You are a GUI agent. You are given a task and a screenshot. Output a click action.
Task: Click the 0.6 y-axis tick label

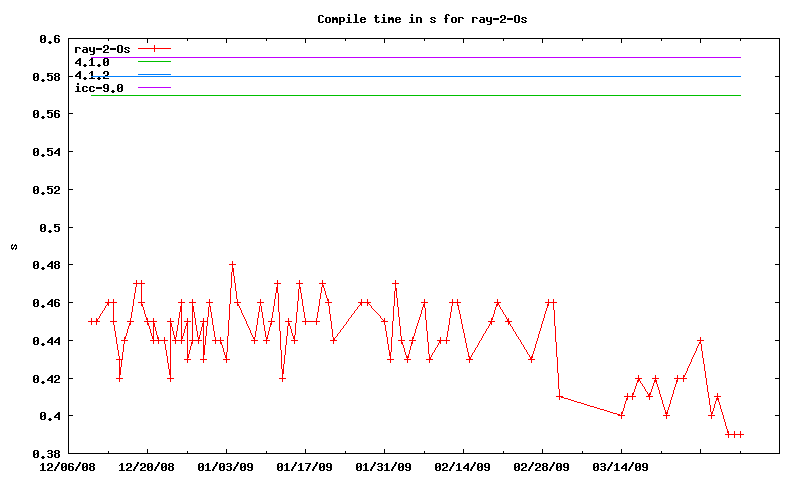click(x=50, y=39)
